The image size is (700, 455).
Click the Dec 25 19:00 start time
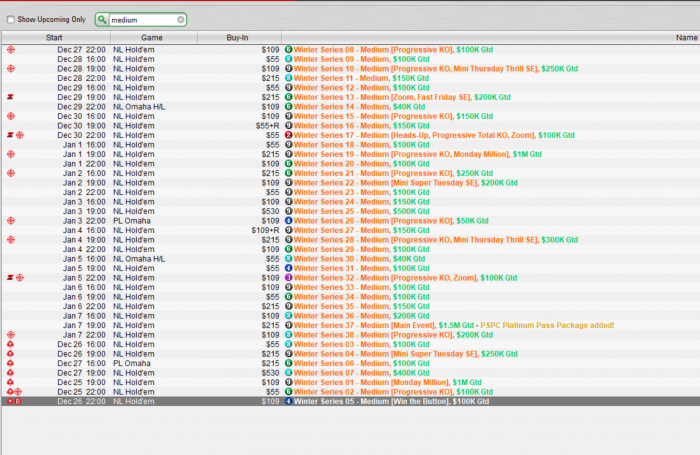pyautogui.click(x=82, y=382)
